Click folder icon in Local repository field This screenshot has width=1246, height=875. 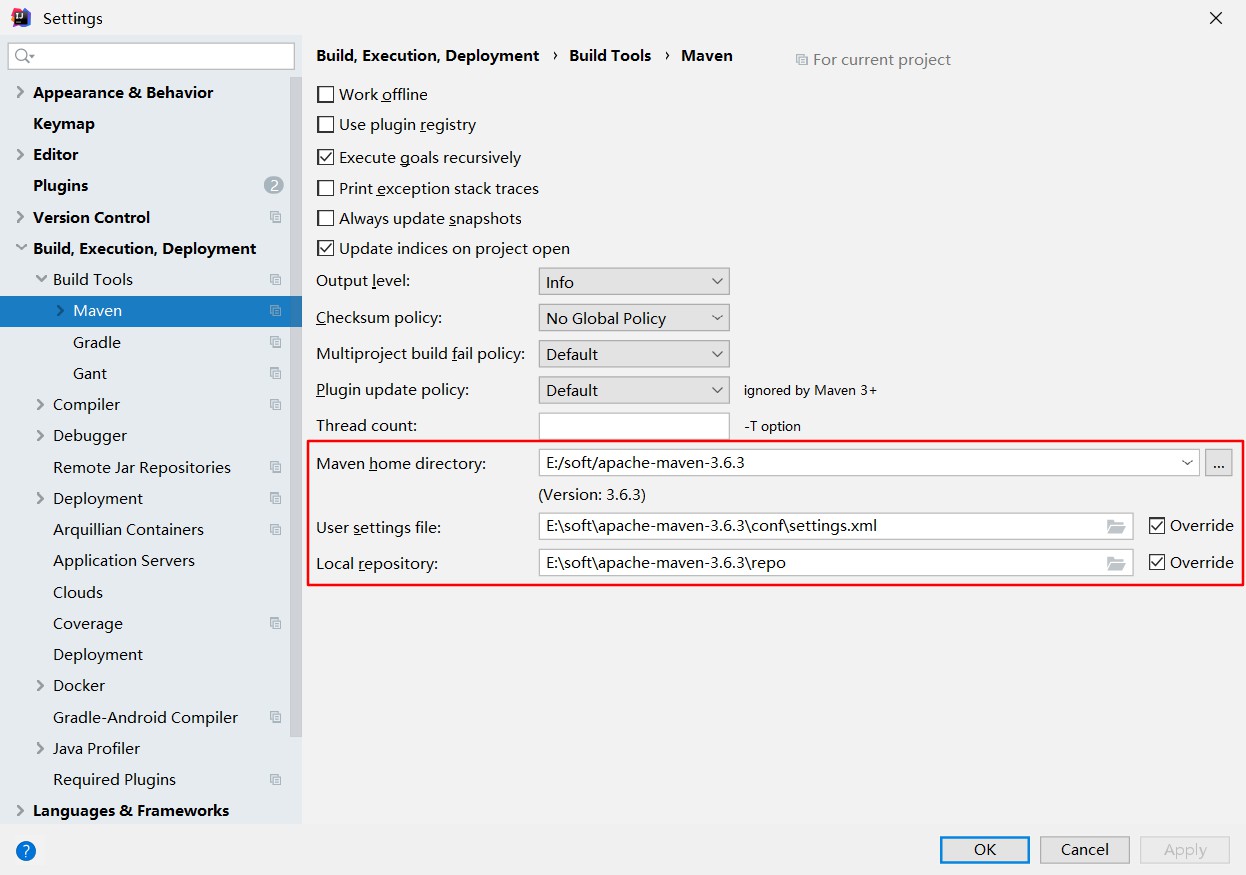(x=1116, y=563)
